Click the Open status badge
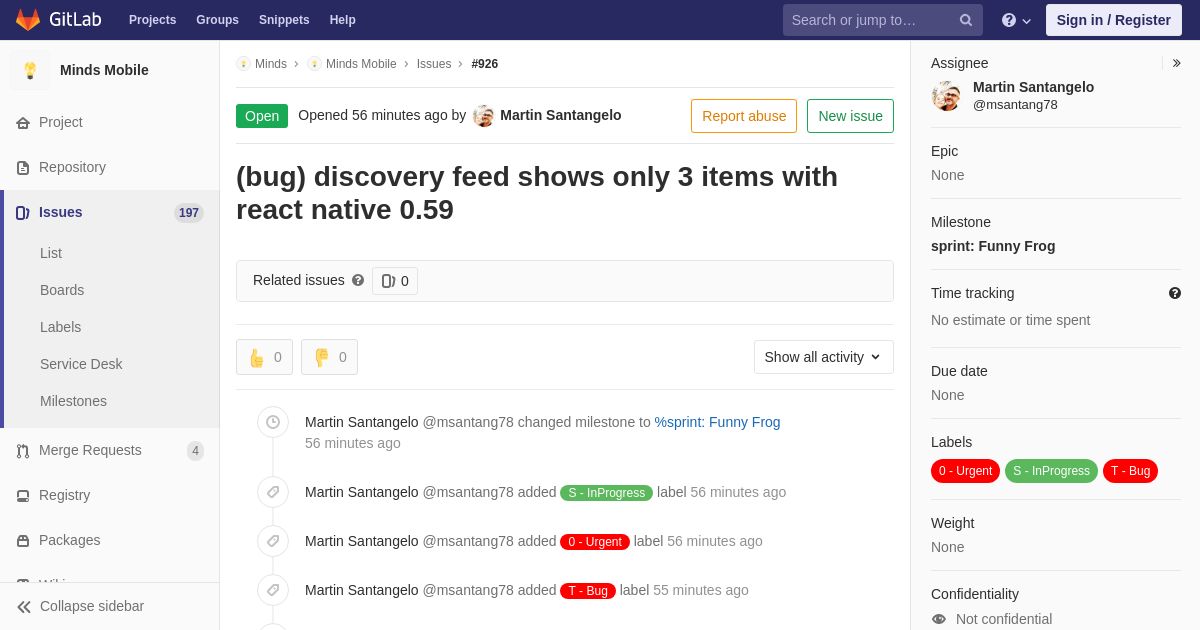 pyautogui.click(x=262, y=116)
